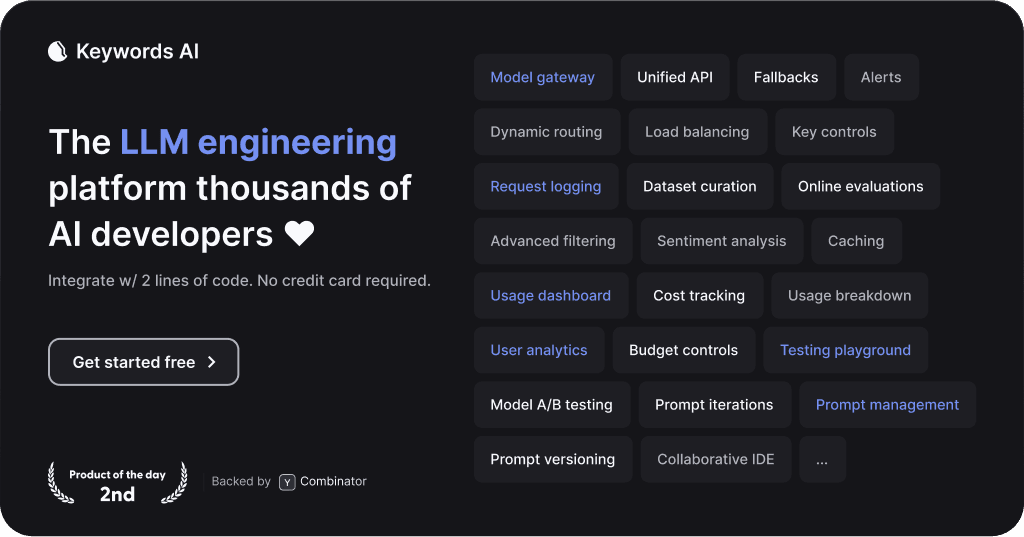Select the Usage dashboard tag
The width and height of the screenshot is (1024, 537).
pyautogui.click(x=551, y=296)
